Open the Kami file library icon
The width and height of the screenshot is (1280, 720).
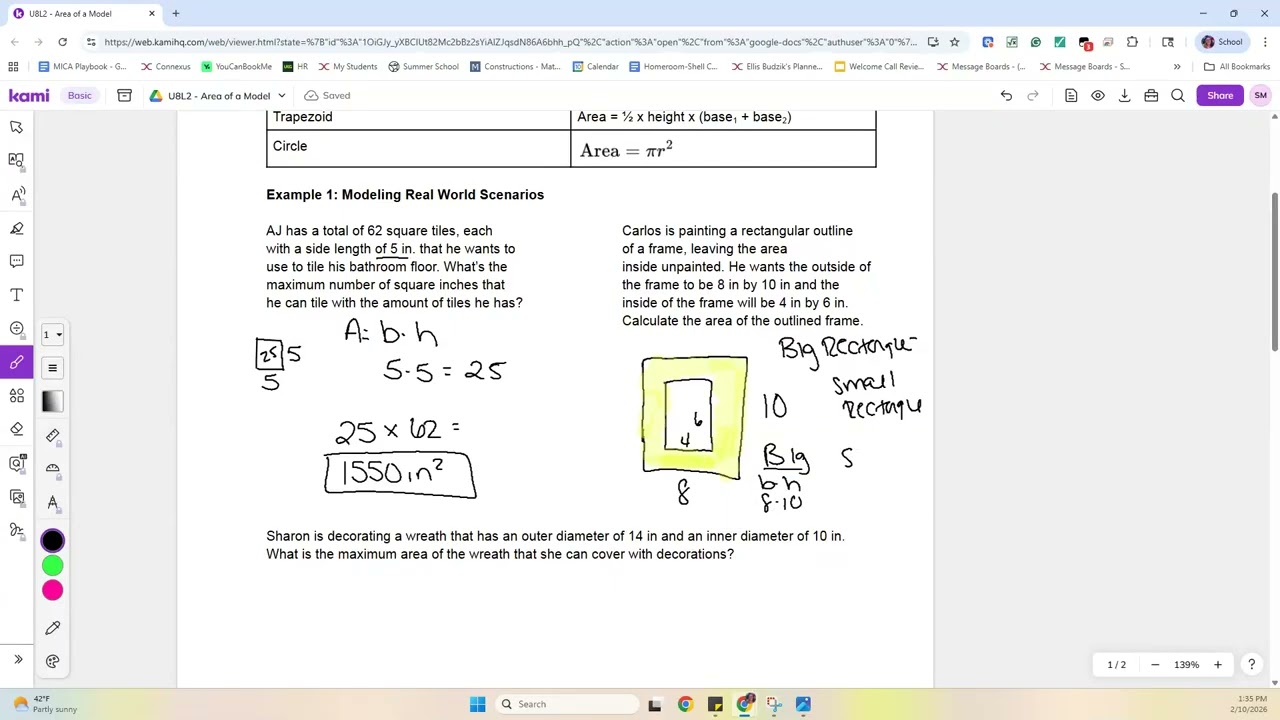pyautogui.click(x=124, y=95)
